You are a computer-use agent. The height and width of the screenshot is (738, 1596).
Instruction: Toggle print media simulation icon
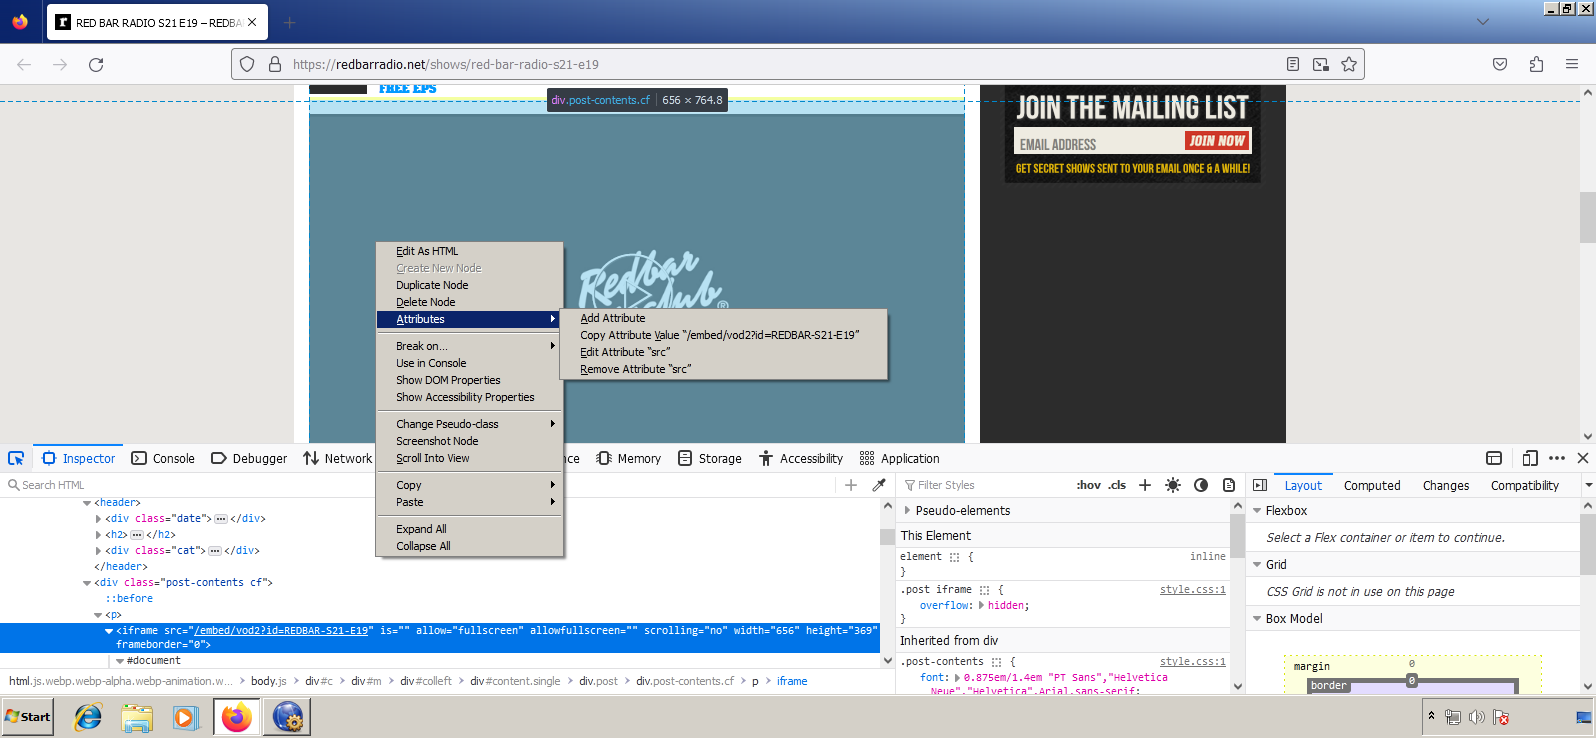pos(1229,485)
